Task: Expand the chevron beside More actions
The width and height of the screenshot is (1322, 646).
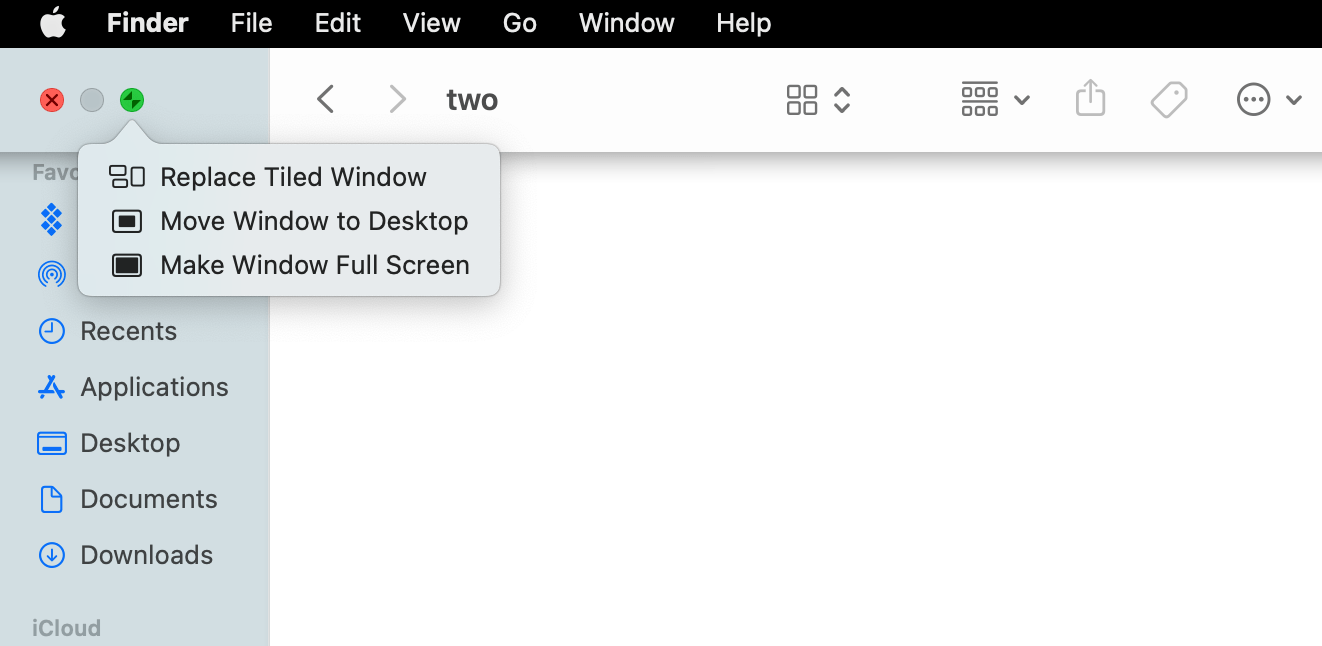Action: 1294,100
